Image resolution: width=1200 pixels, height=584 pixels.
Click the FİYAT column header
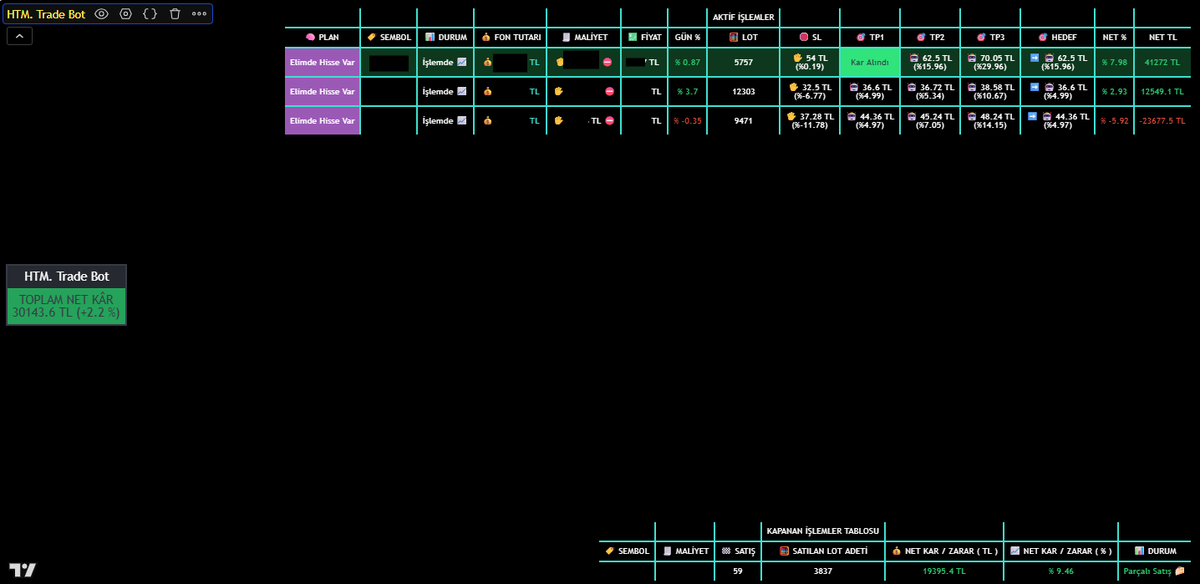tap(644, 37)
